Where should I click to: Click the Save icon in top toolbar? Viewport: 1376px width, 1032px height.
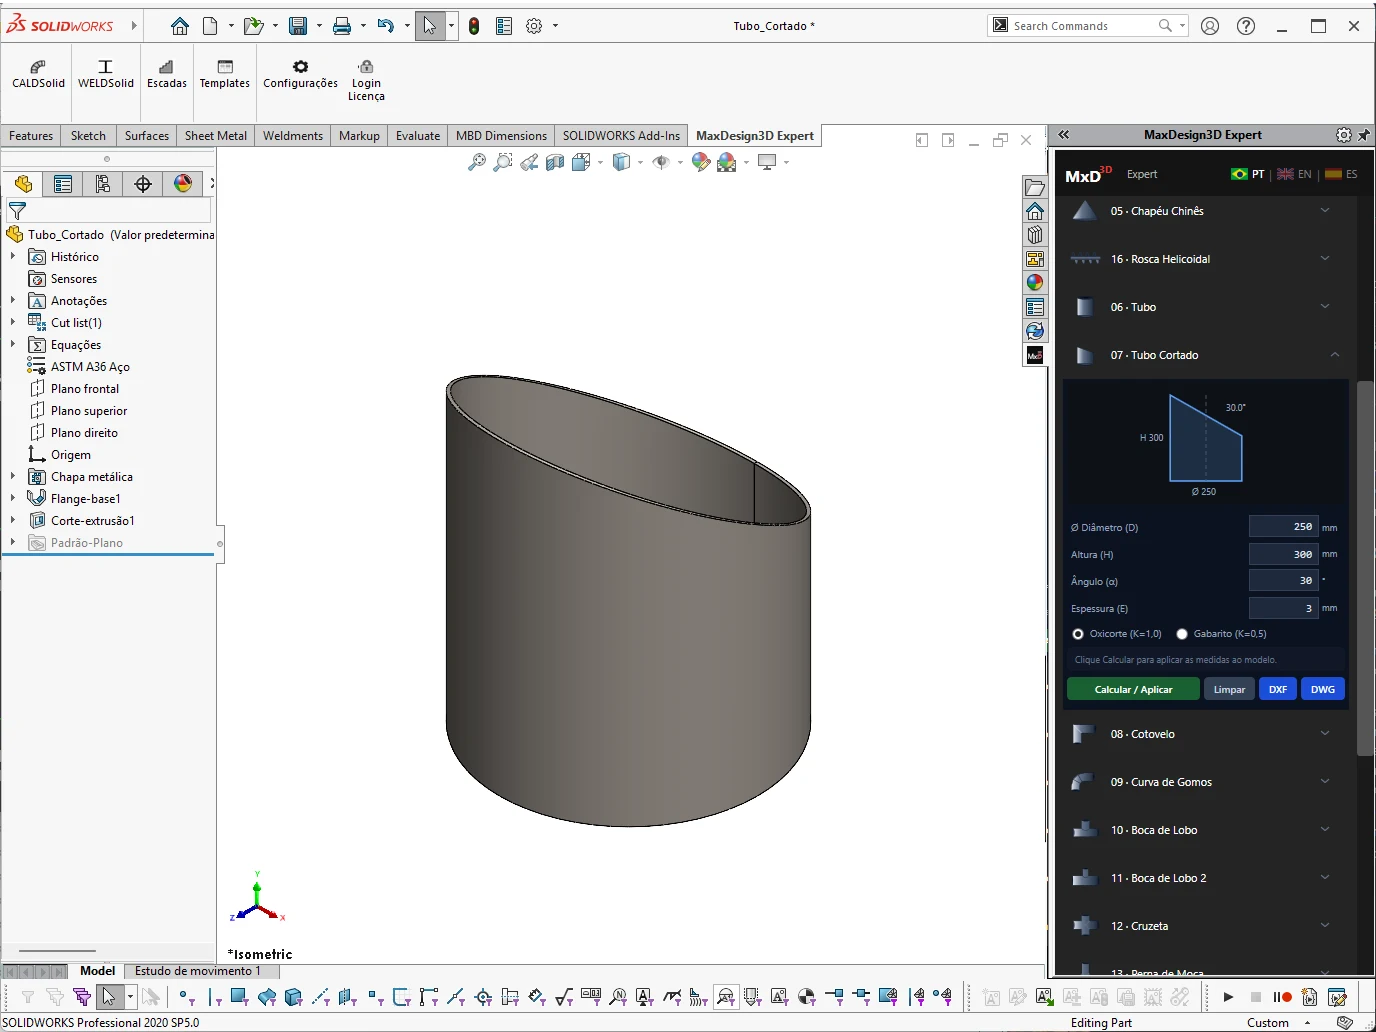click(298, 26)
